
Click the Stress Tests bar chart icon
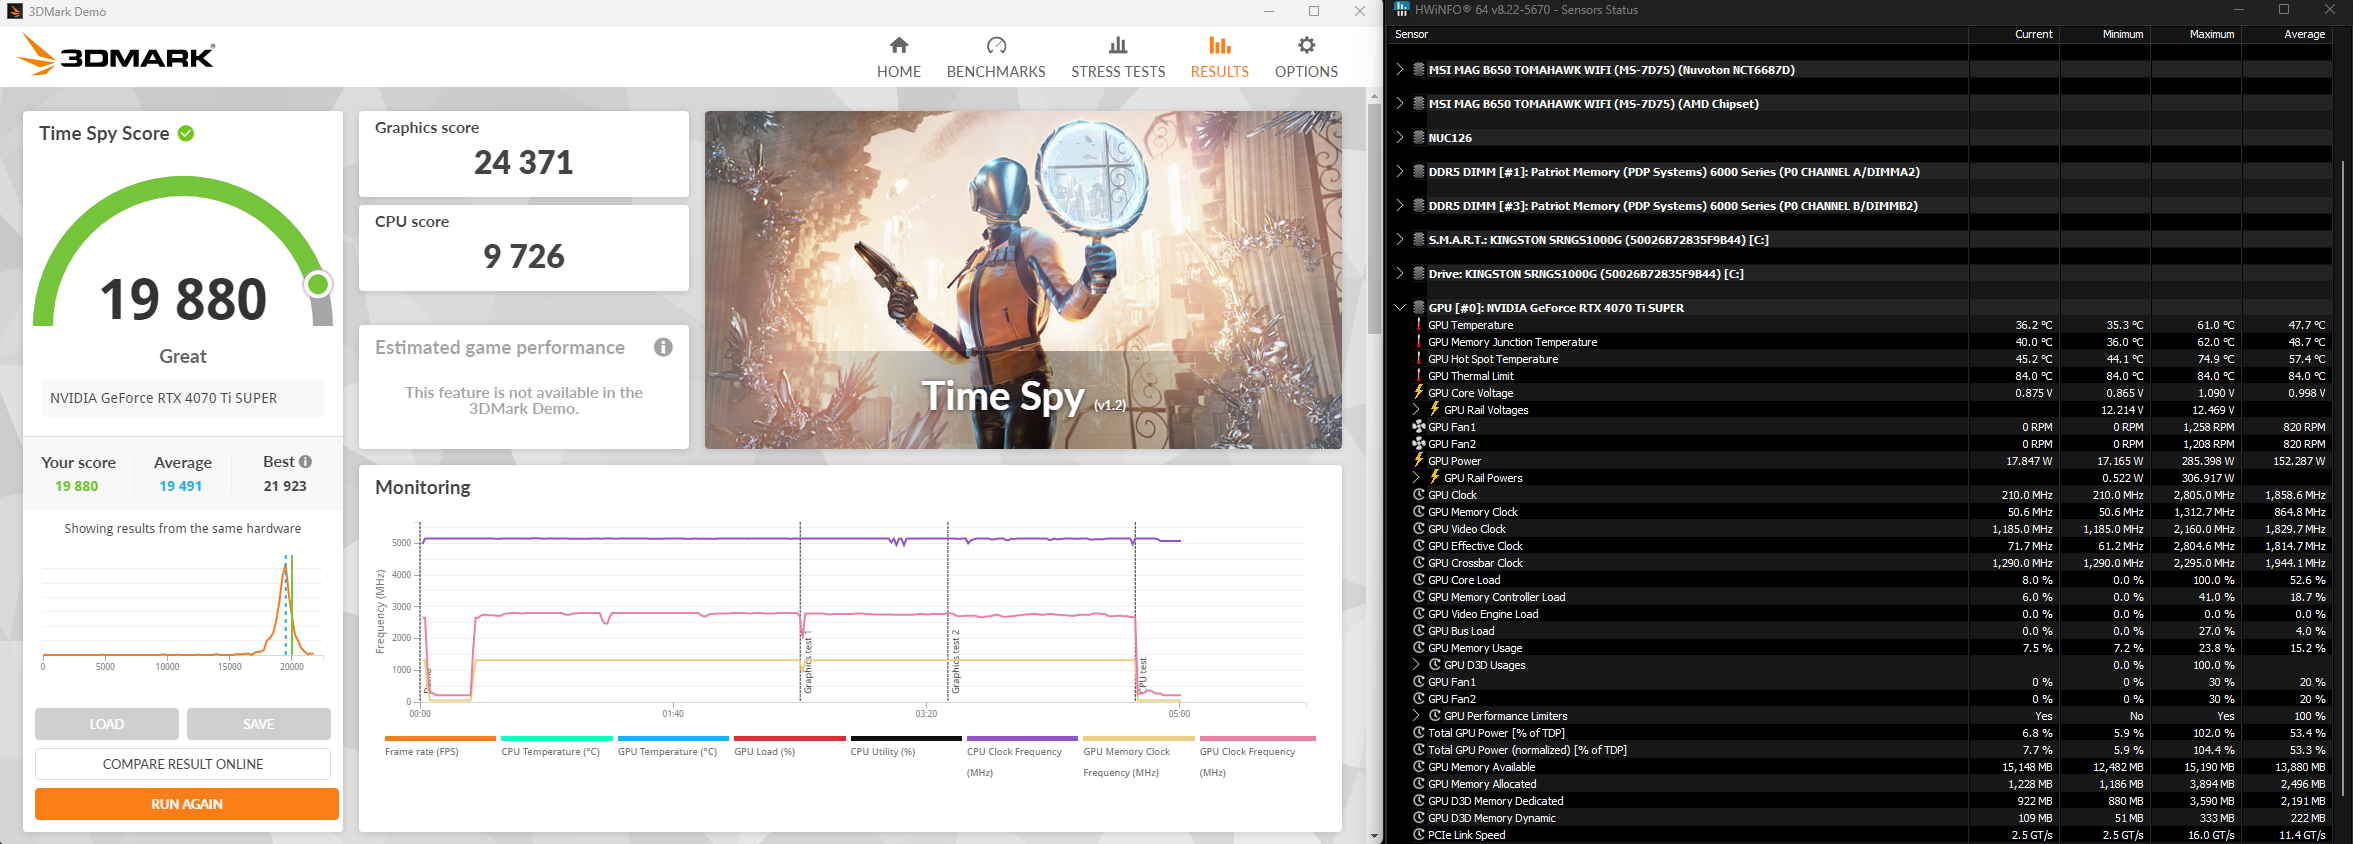point(1117,45)
